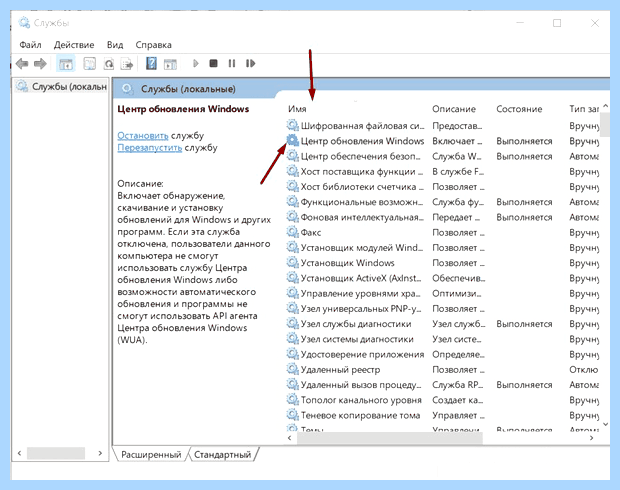
Task: Click gear icon next to Факс
Action: [293, 232]
